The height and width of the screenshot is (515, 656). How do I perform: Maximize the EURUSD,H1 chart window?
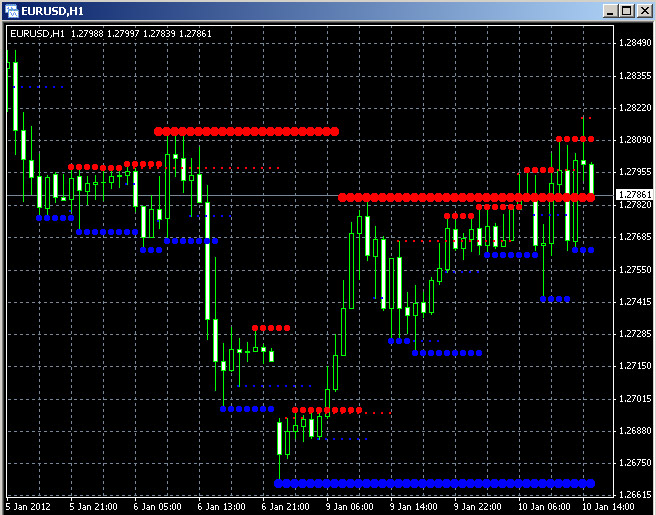point(627,11)
